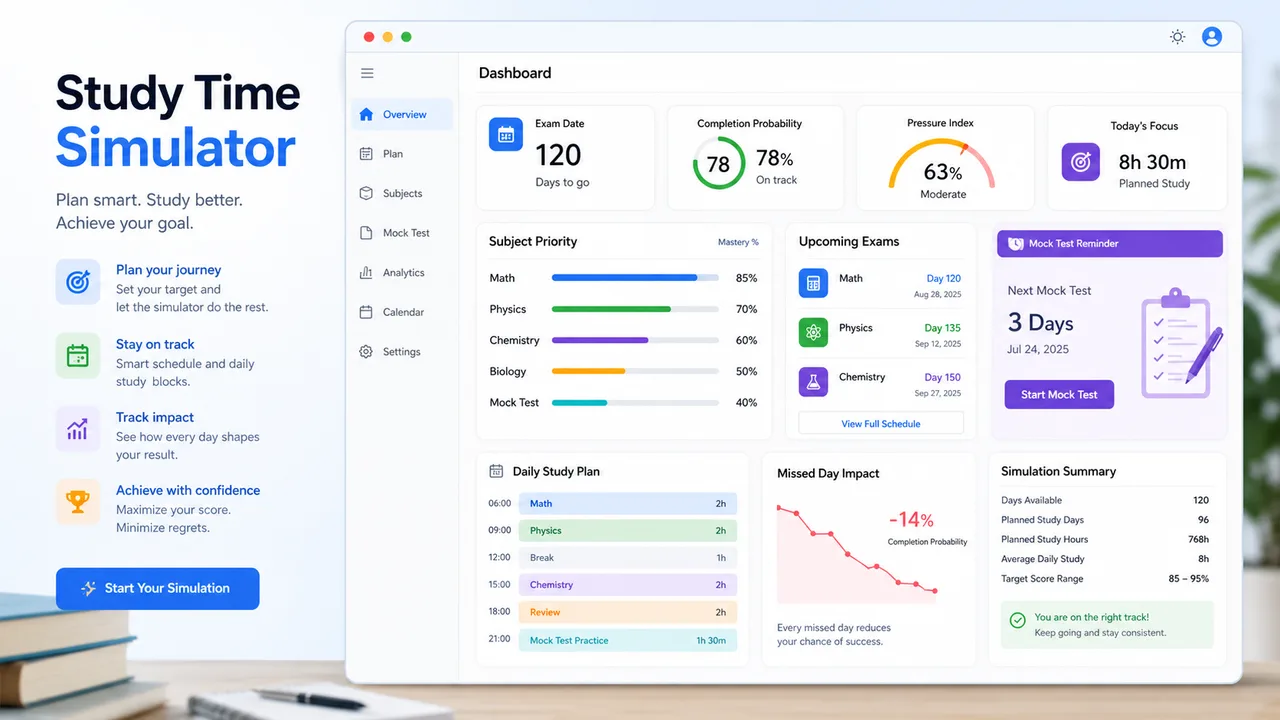Viewport: 1280px width, 720px height.
Task: Click the clock icon in Mock Test Reminder
Action: click(x=1016, y=243)
